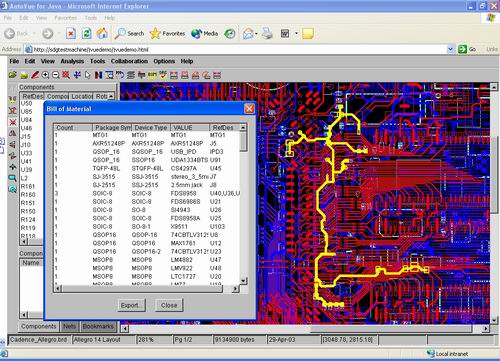Click the Close button in Bill of Material

click(x=169, y=305)
